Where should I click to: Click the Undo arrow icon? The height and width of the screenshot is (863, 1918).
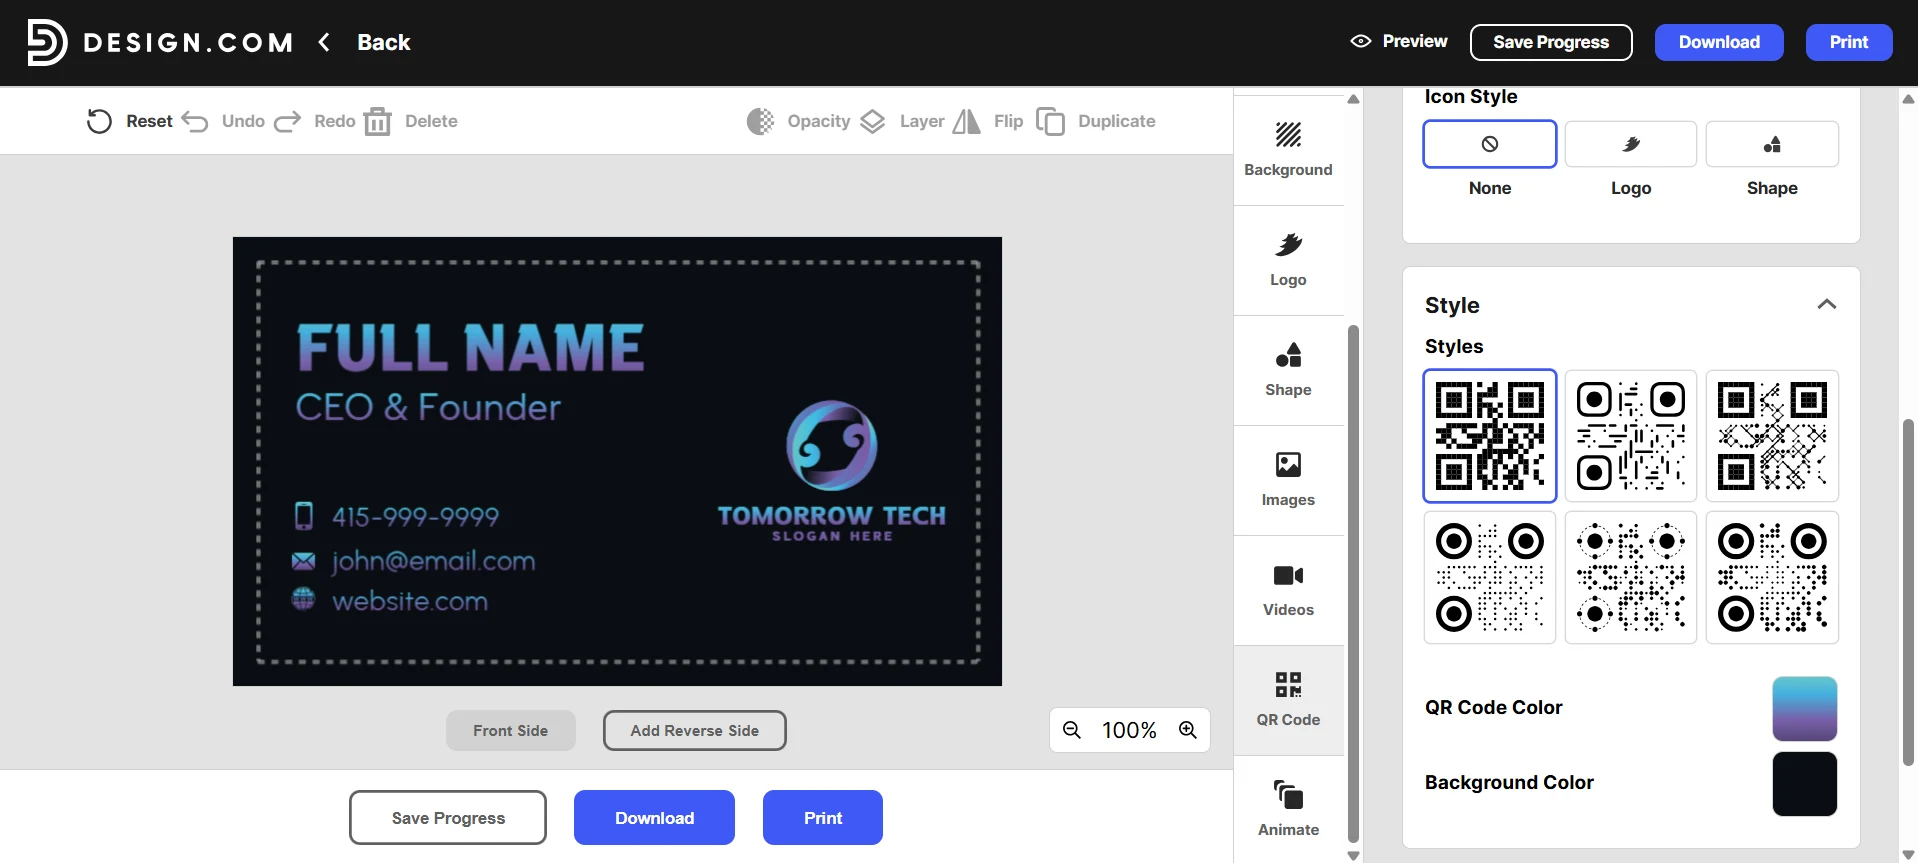pos(195,121)
